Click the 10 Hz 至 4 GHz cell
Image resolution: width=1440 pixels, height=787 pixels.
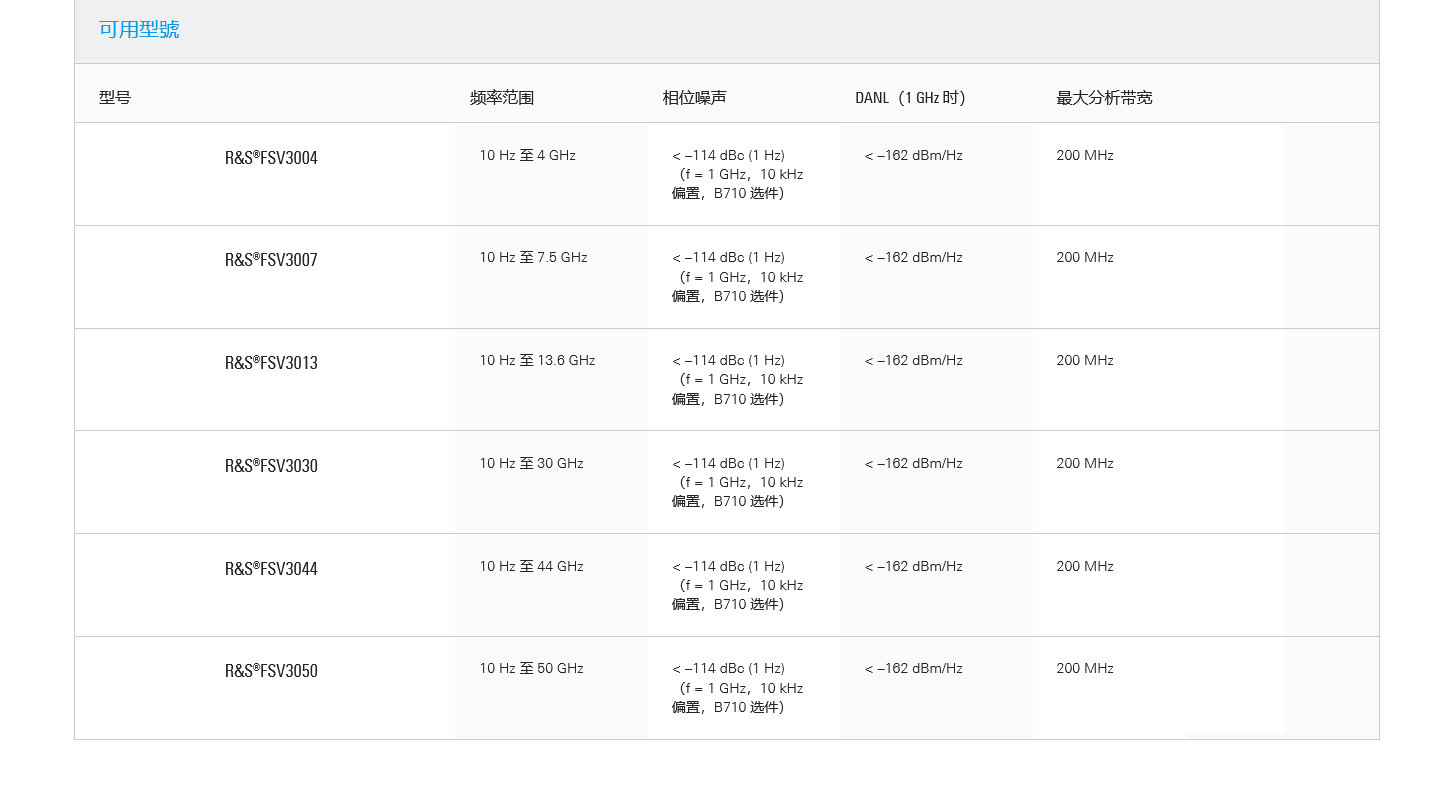pyautogui.click(x=527, y=156)
